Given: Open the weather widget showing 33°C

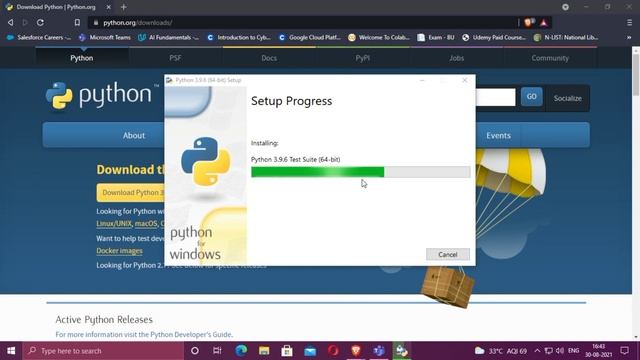Looking at the screenshot, I should [x=500, y=351].
